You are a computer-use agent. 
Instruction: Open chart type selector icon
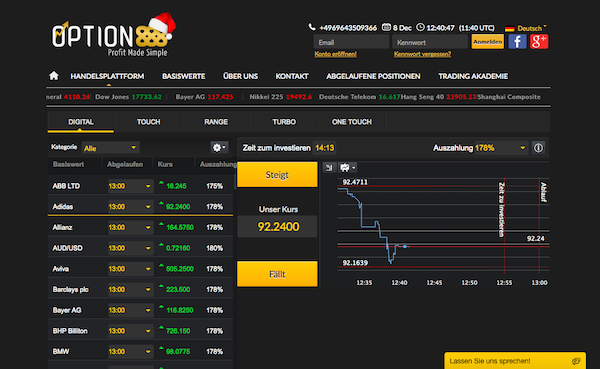click(x=347, y=168)
